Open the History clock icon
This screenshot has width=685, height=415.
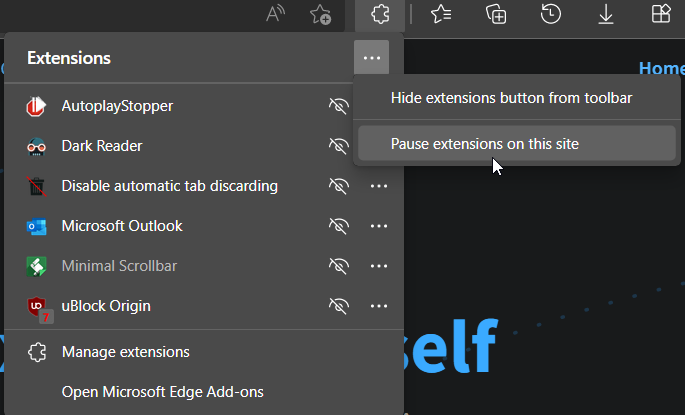[550, 14]
